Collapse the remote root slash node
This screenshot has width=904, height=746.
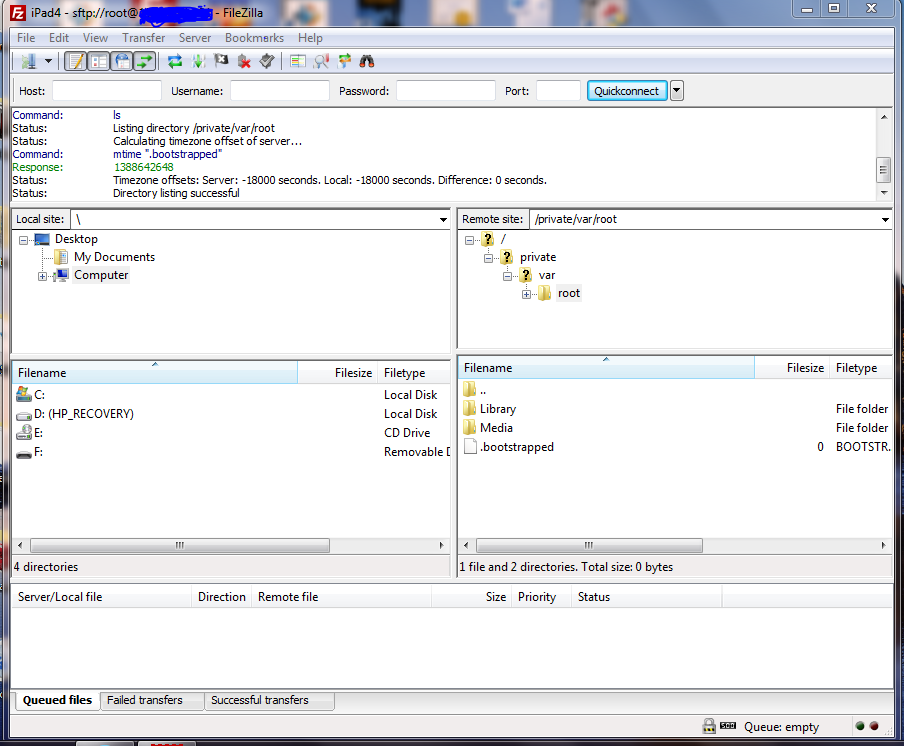pos(469,240)
